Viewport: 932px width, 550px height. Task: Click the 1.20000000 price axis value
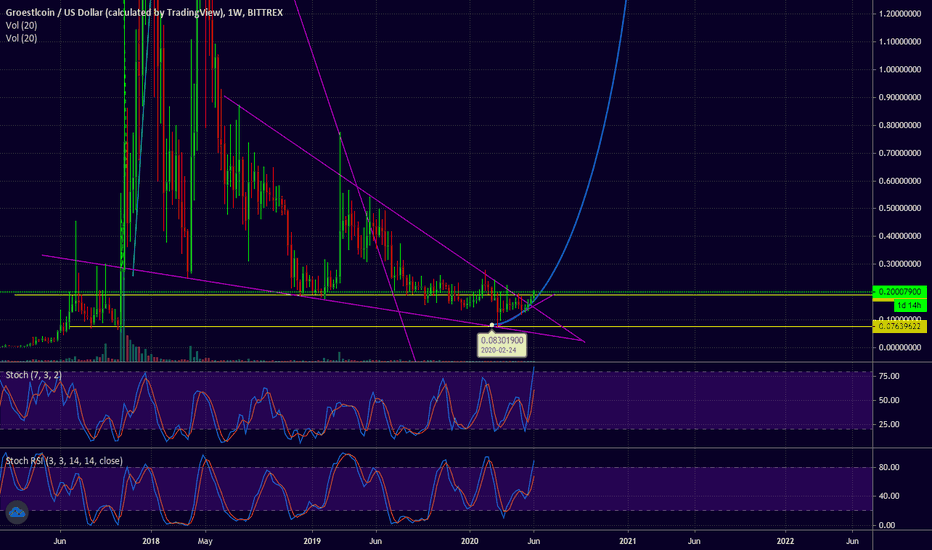click(x=900, y=14)
